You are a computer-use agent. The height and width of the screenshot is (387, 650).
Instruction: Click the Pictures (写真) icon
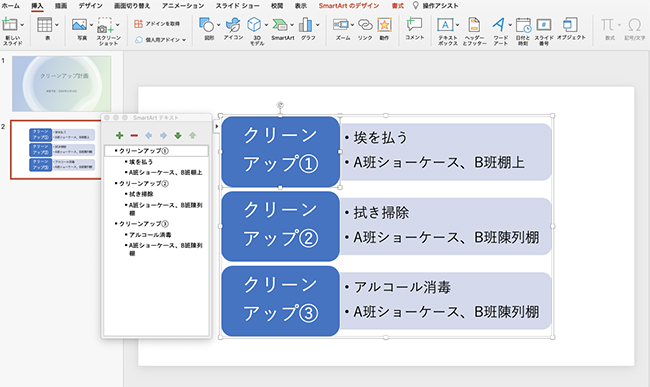click(79, 25)
